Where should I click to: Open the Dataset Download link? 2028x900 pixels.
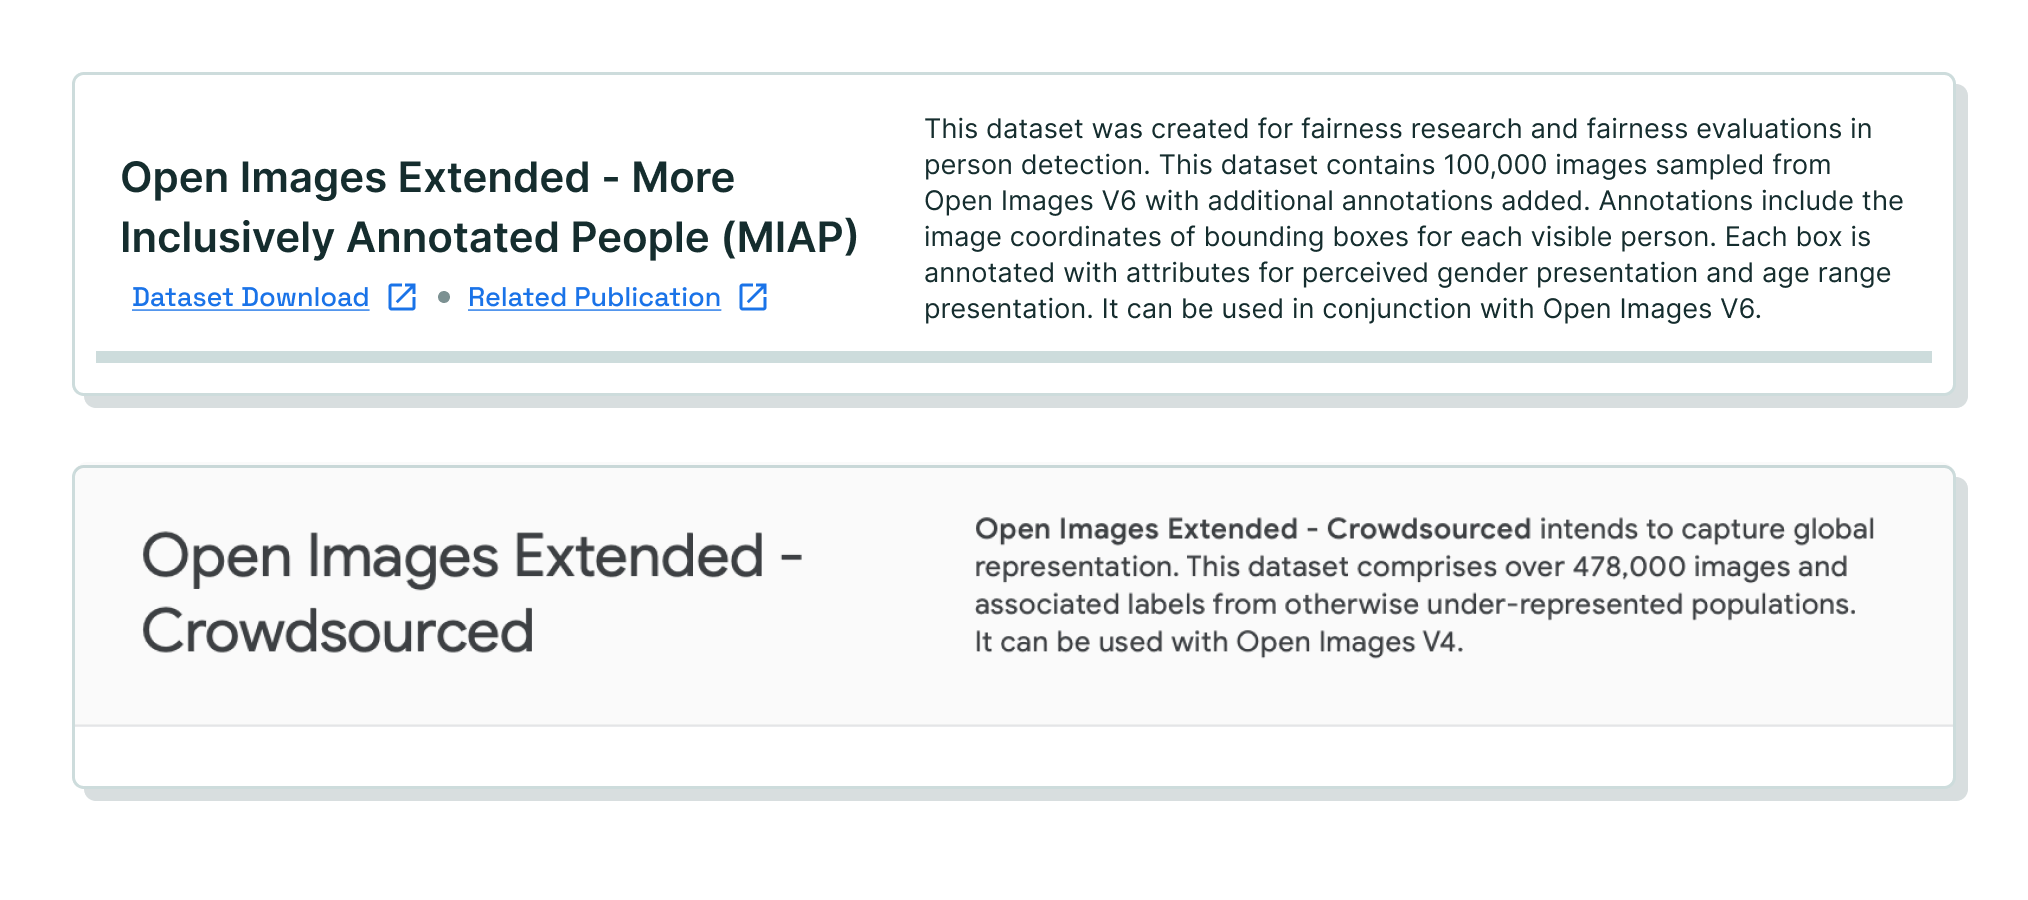tap(250, 297)
